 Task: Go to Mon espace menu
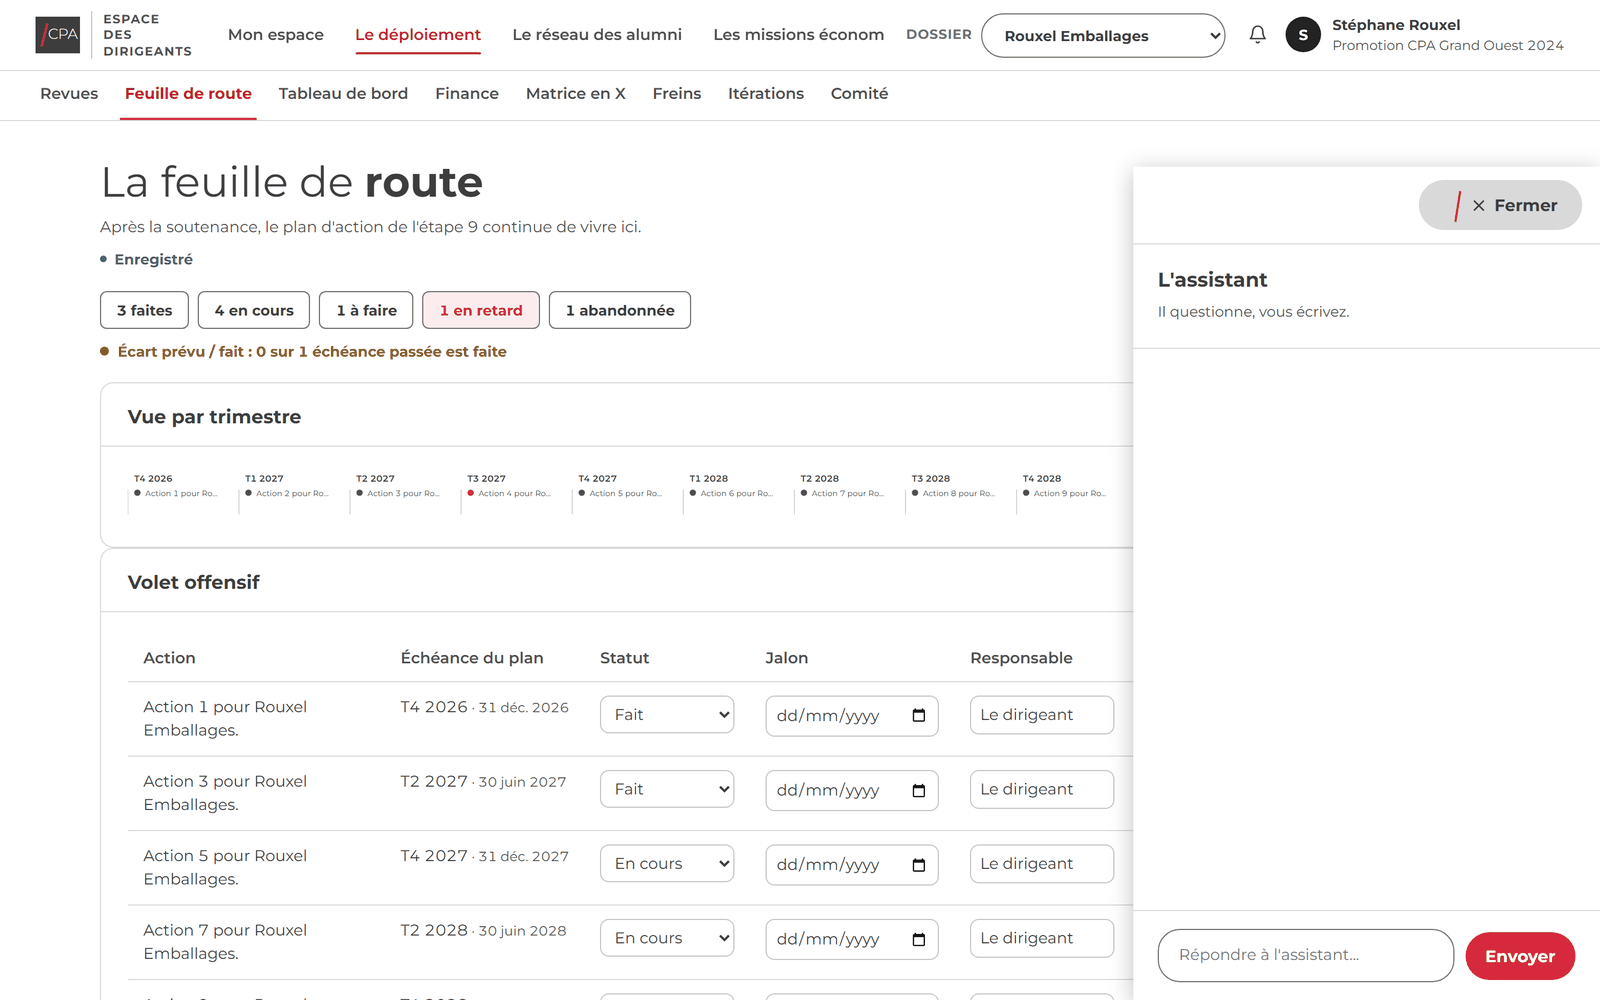[276, 35]
